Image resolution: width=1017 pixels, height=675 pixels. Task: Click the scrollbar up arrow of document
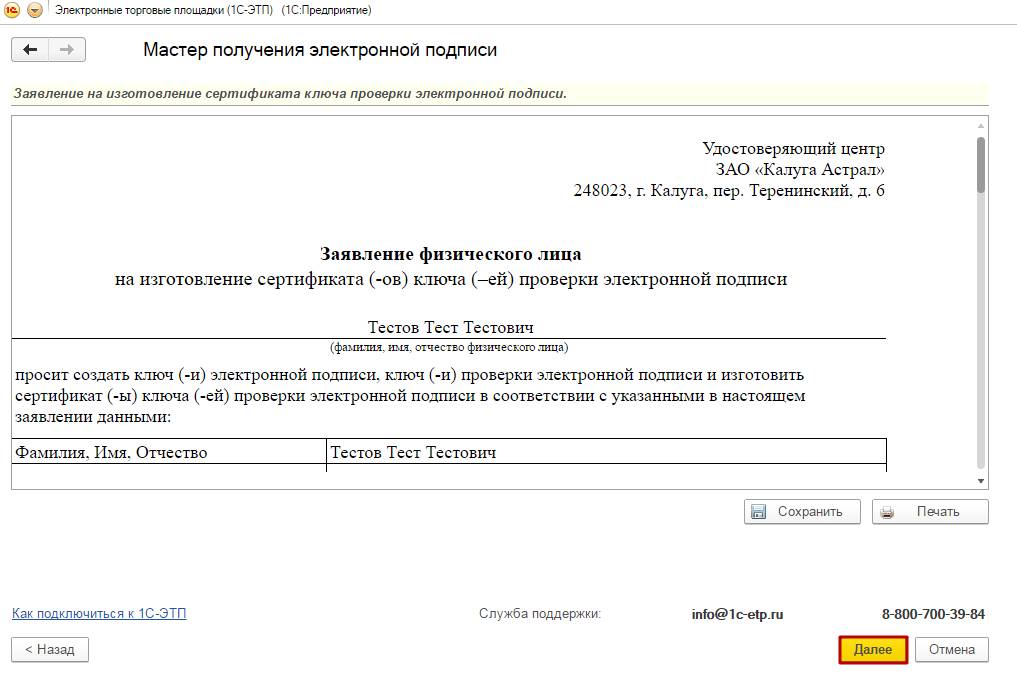(981, 126)
